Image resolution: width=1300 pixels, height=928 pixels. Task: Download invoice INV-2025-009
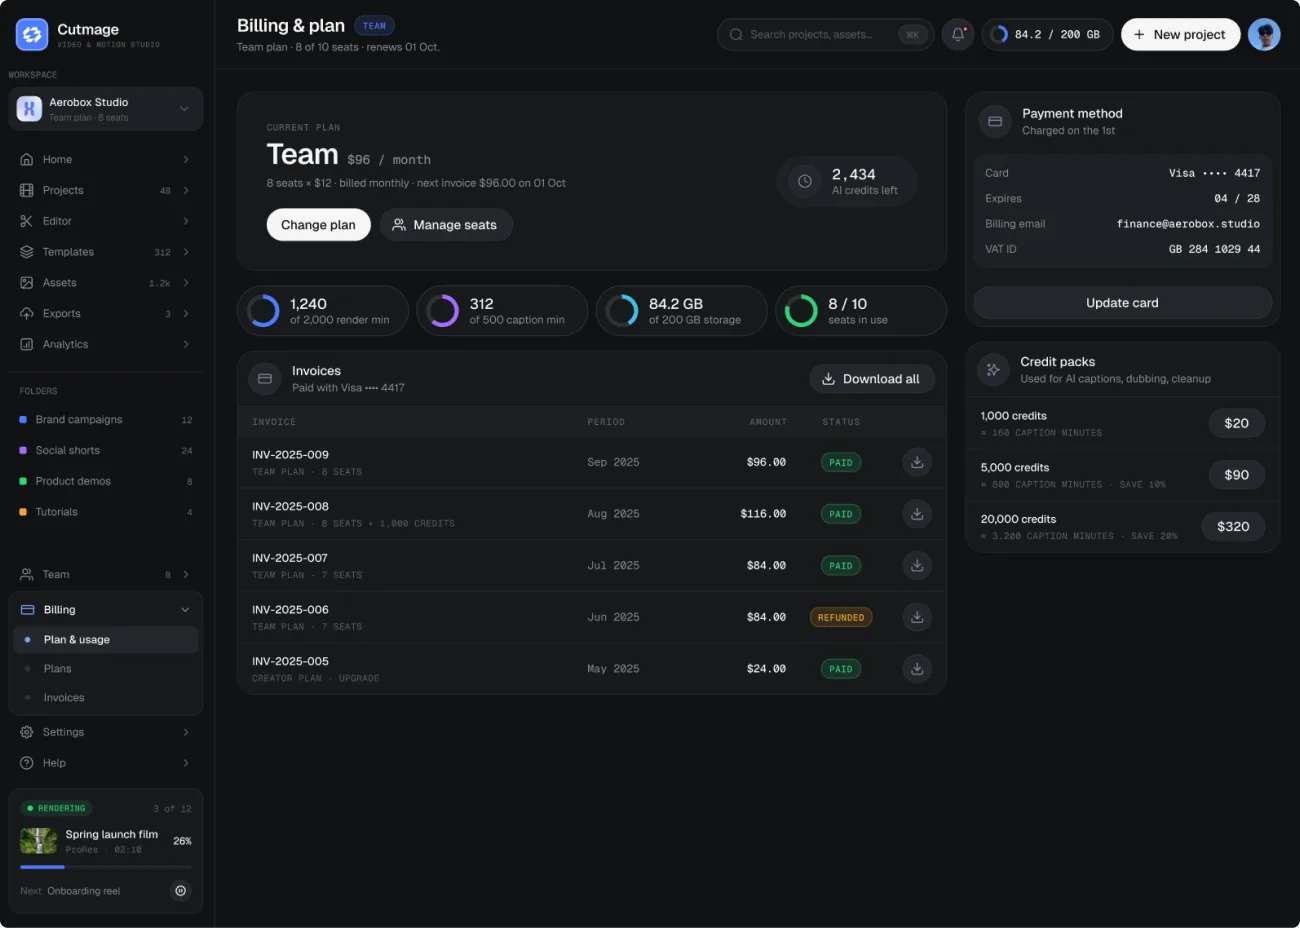coord(917,462)
